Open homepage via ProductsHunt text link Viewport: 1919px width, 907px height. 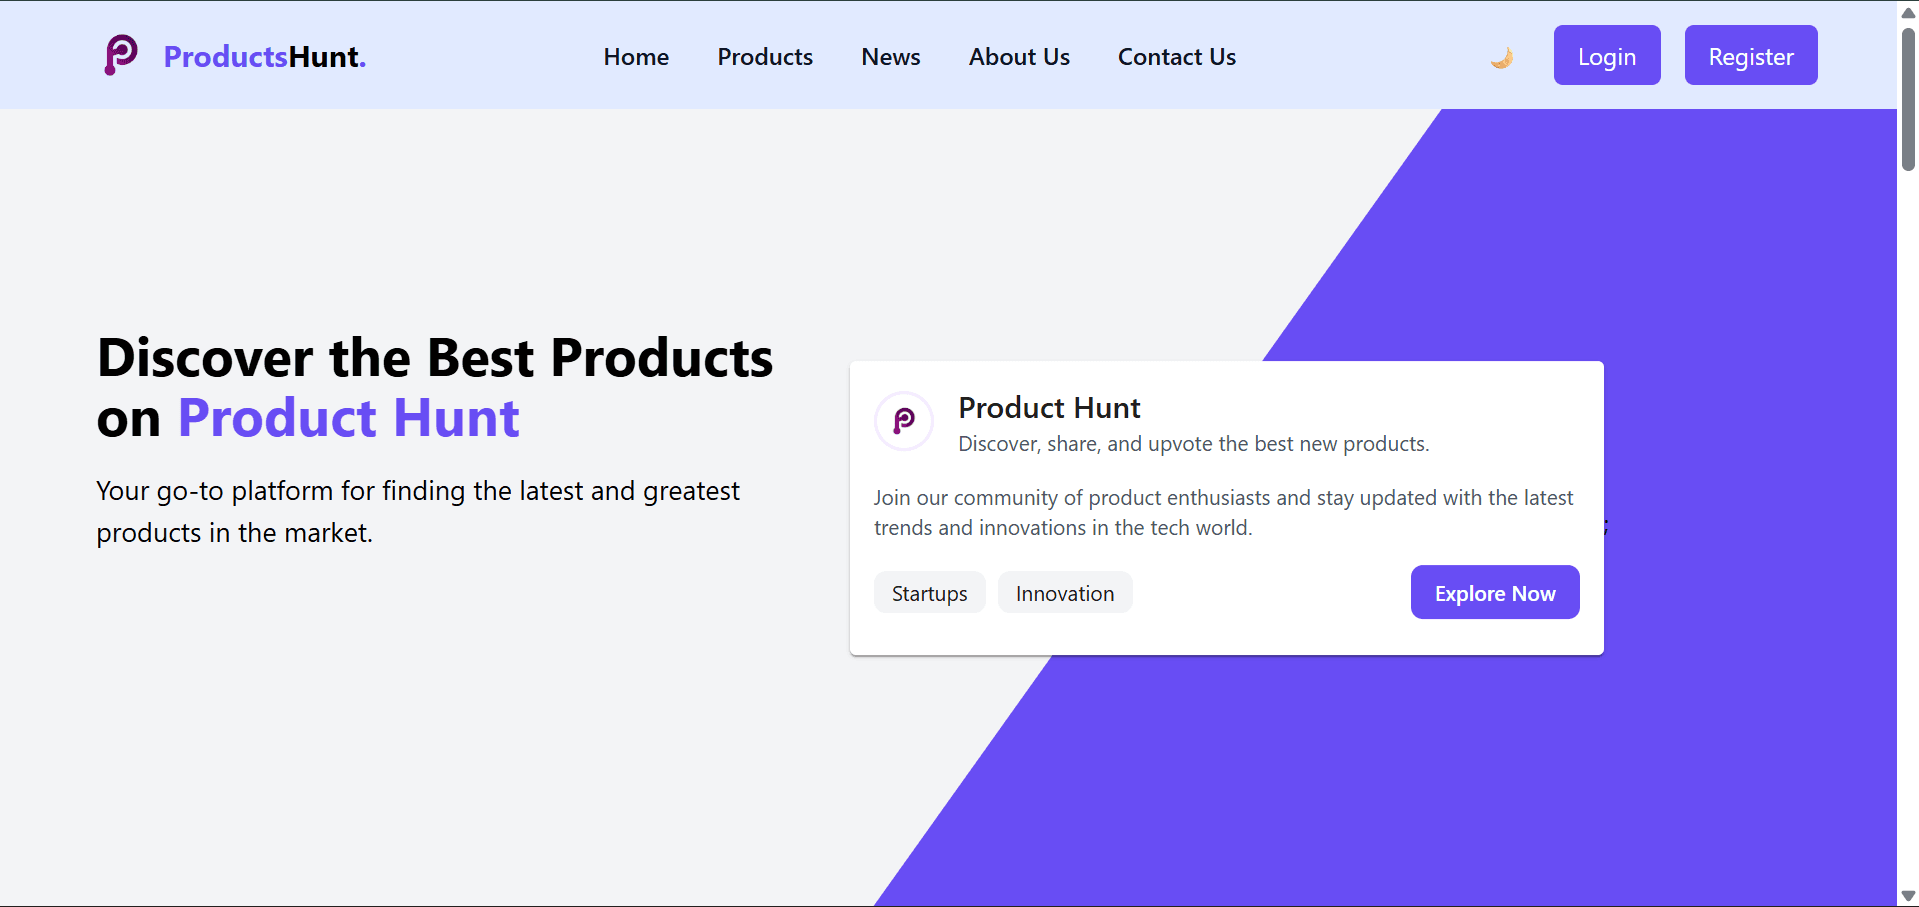point(264,57)
